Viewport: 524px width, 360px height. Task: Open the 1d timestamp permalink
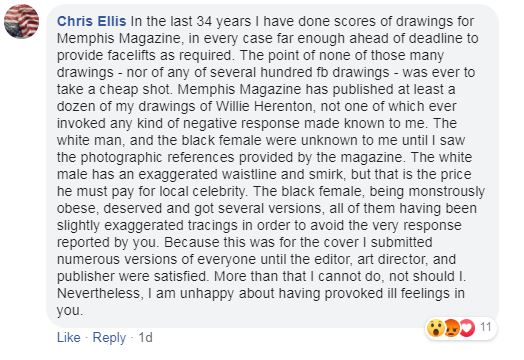pyautogui.click(x=146, y=337)
